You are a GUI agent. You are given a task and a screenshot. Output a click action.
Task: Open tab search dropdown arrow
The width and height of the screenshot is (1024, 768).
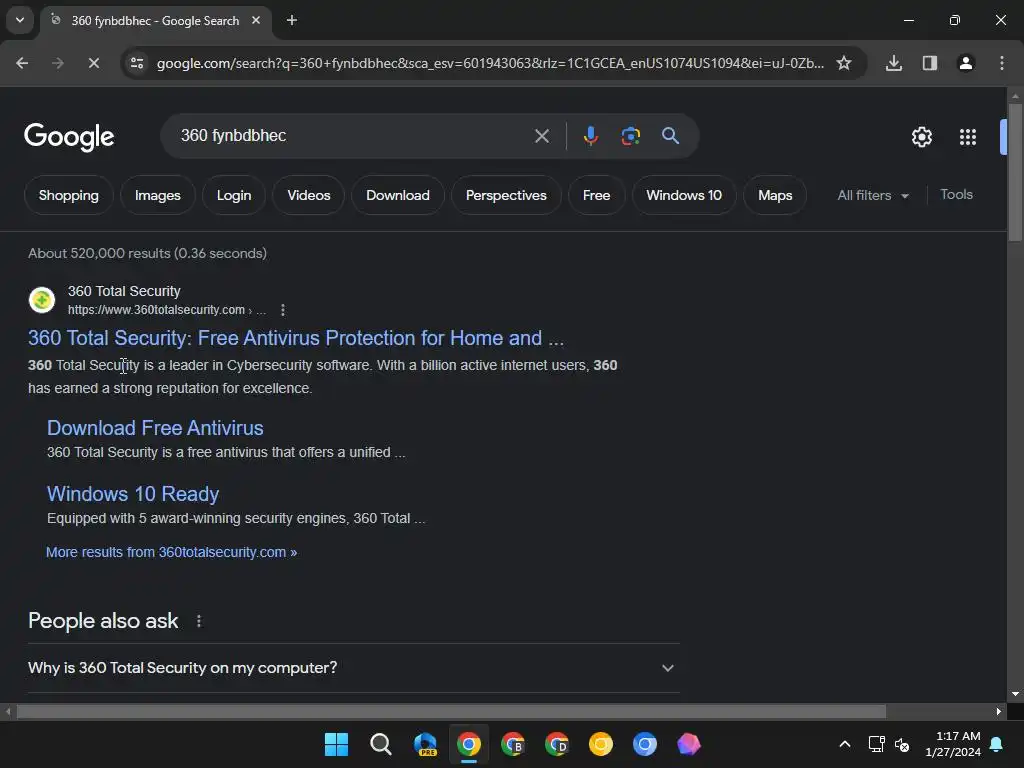pos(20,20)
